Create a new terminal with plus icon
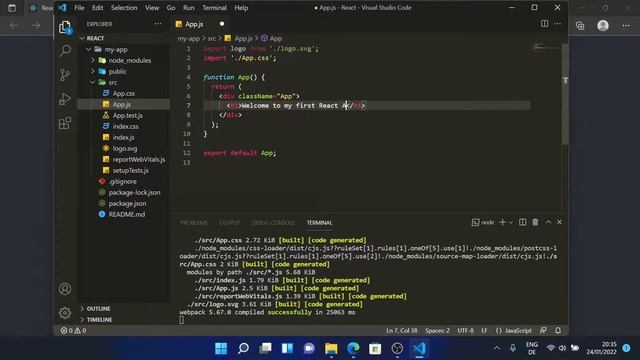 [502, 222]
